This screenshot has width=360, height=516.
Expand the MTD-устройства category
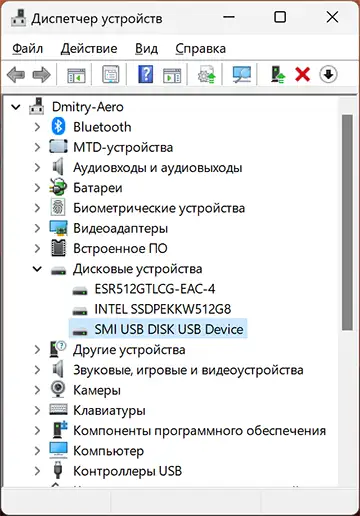click(37, 147)
